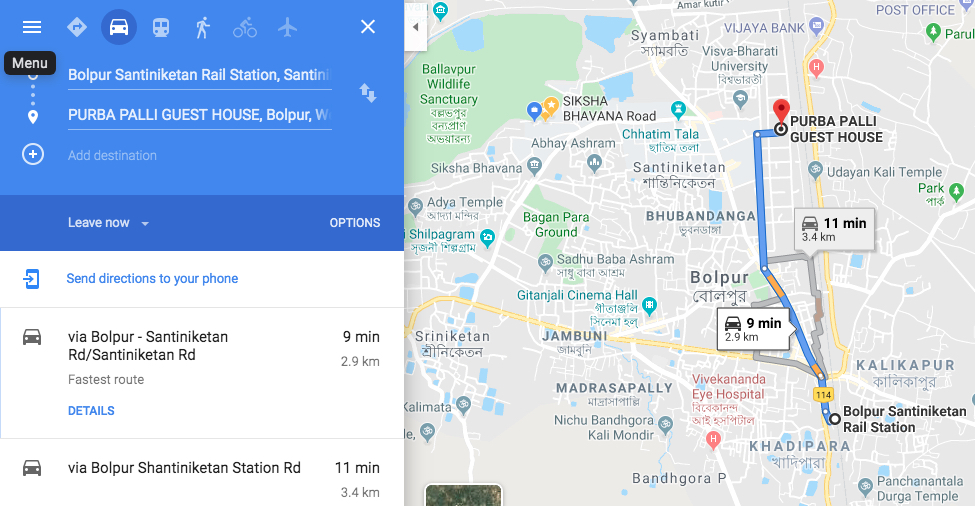The height and width of the screenshot is (506, 975).
Task: Select the best travel mode icon
Action: click(76, 27)
